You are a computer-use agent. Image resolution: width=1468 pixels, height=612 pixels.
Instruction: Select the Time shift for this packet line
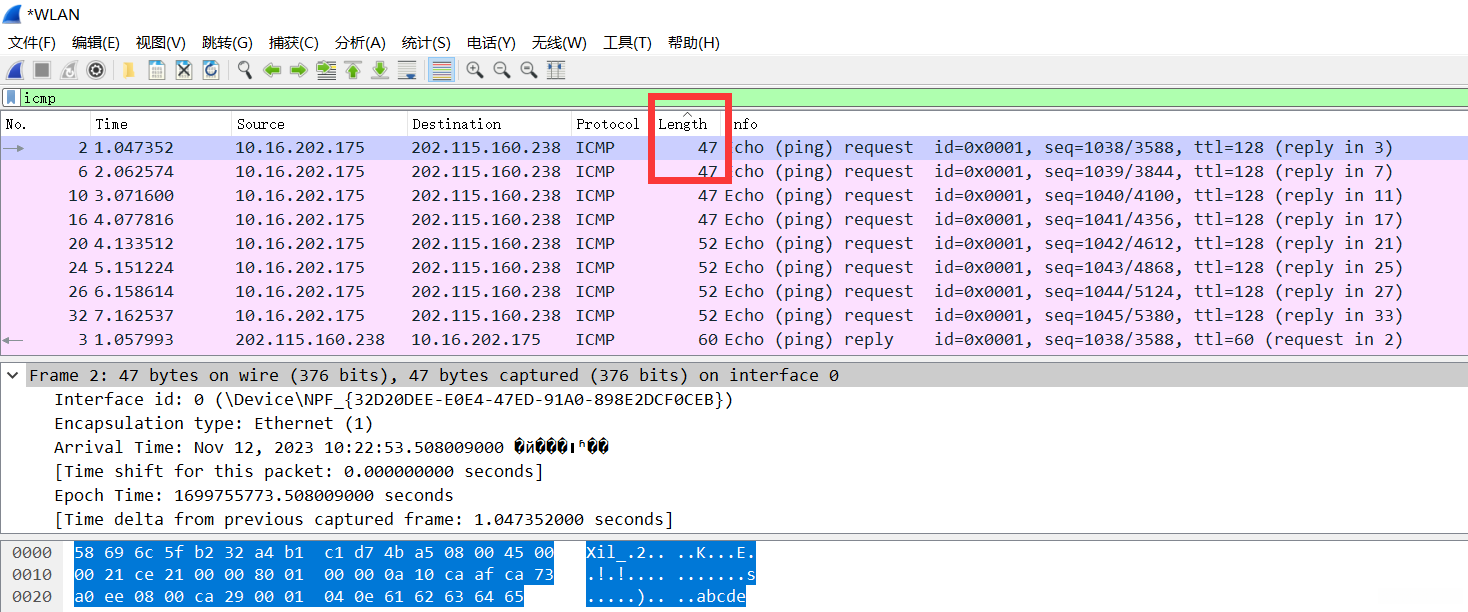point(299,472)
